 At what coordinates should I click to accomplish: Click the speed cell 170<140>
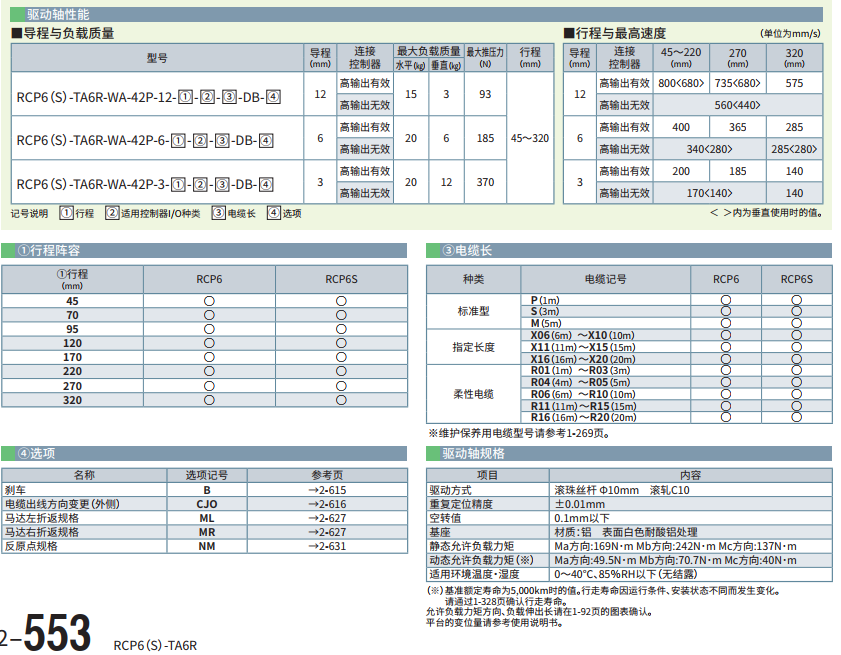[x=709, y=193]
